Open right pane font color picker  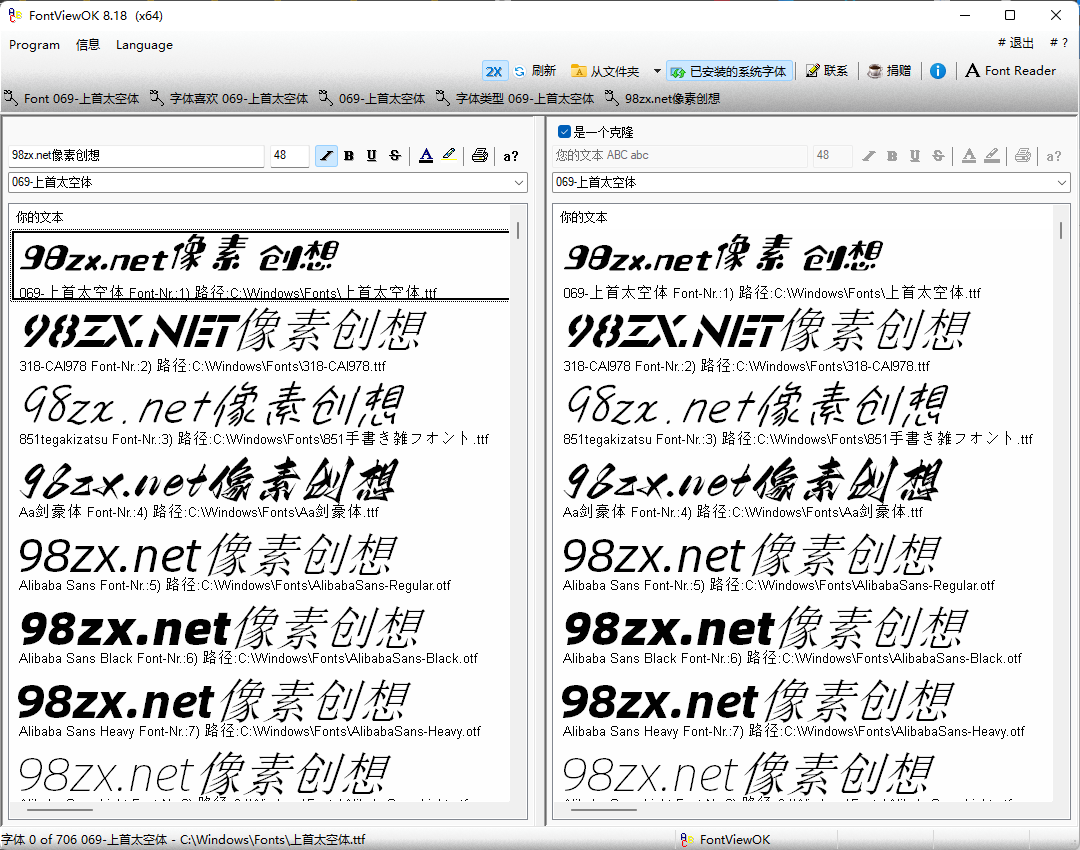[x=969, y=156]
